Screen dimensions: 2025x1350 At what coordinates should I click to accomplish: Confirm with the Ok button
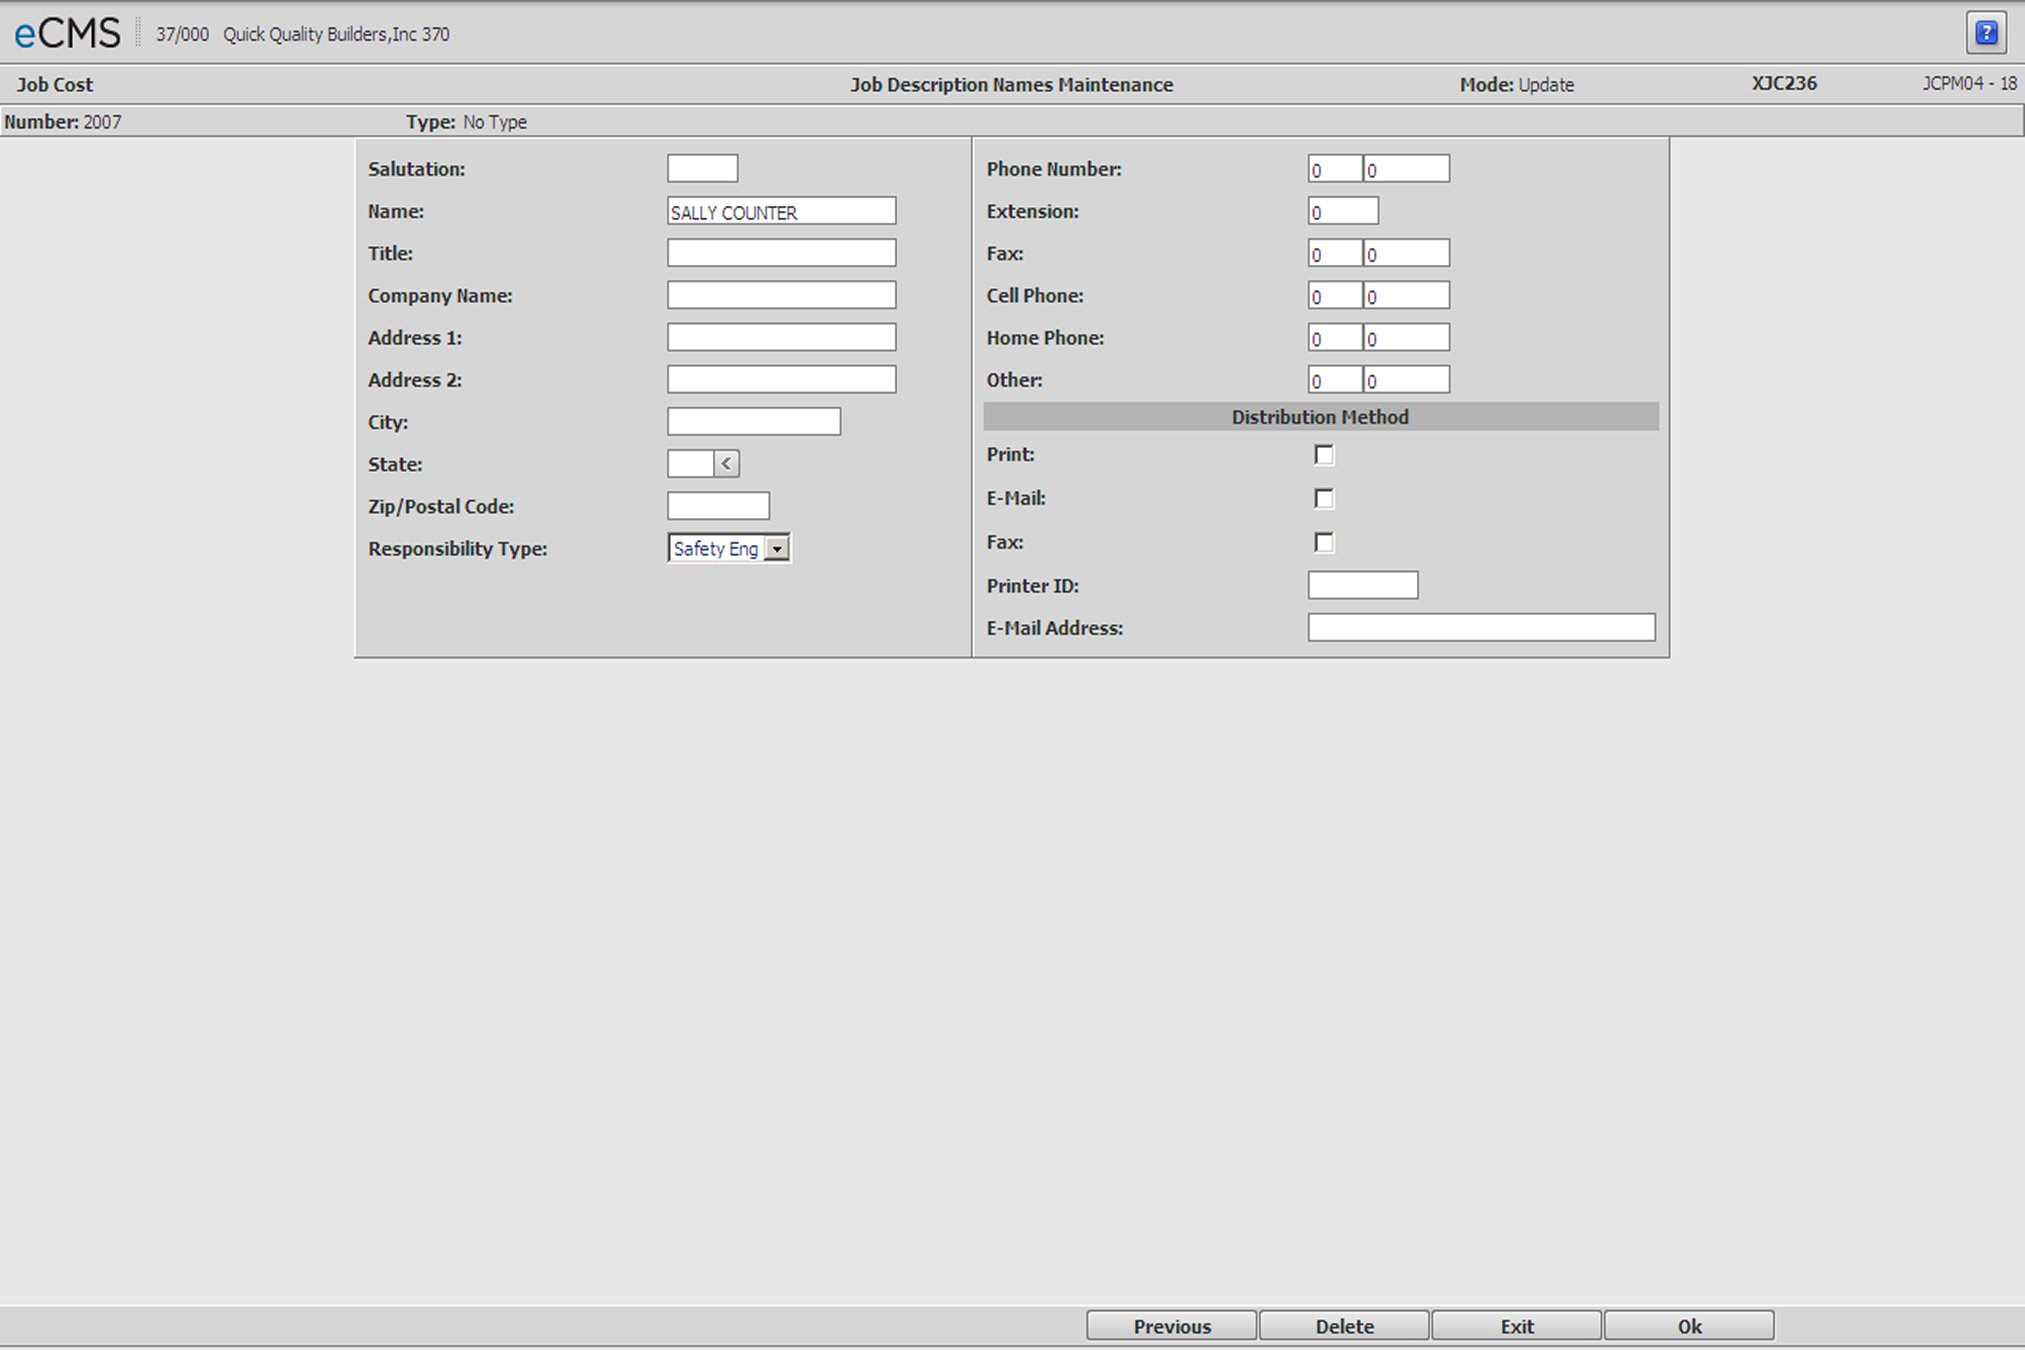(1689, 1326)
